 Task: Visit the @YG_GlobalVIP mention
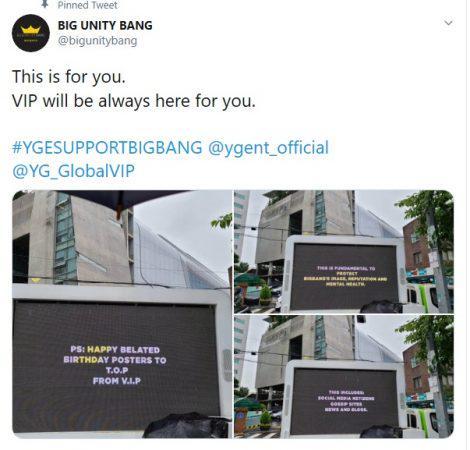coord(73,171)
